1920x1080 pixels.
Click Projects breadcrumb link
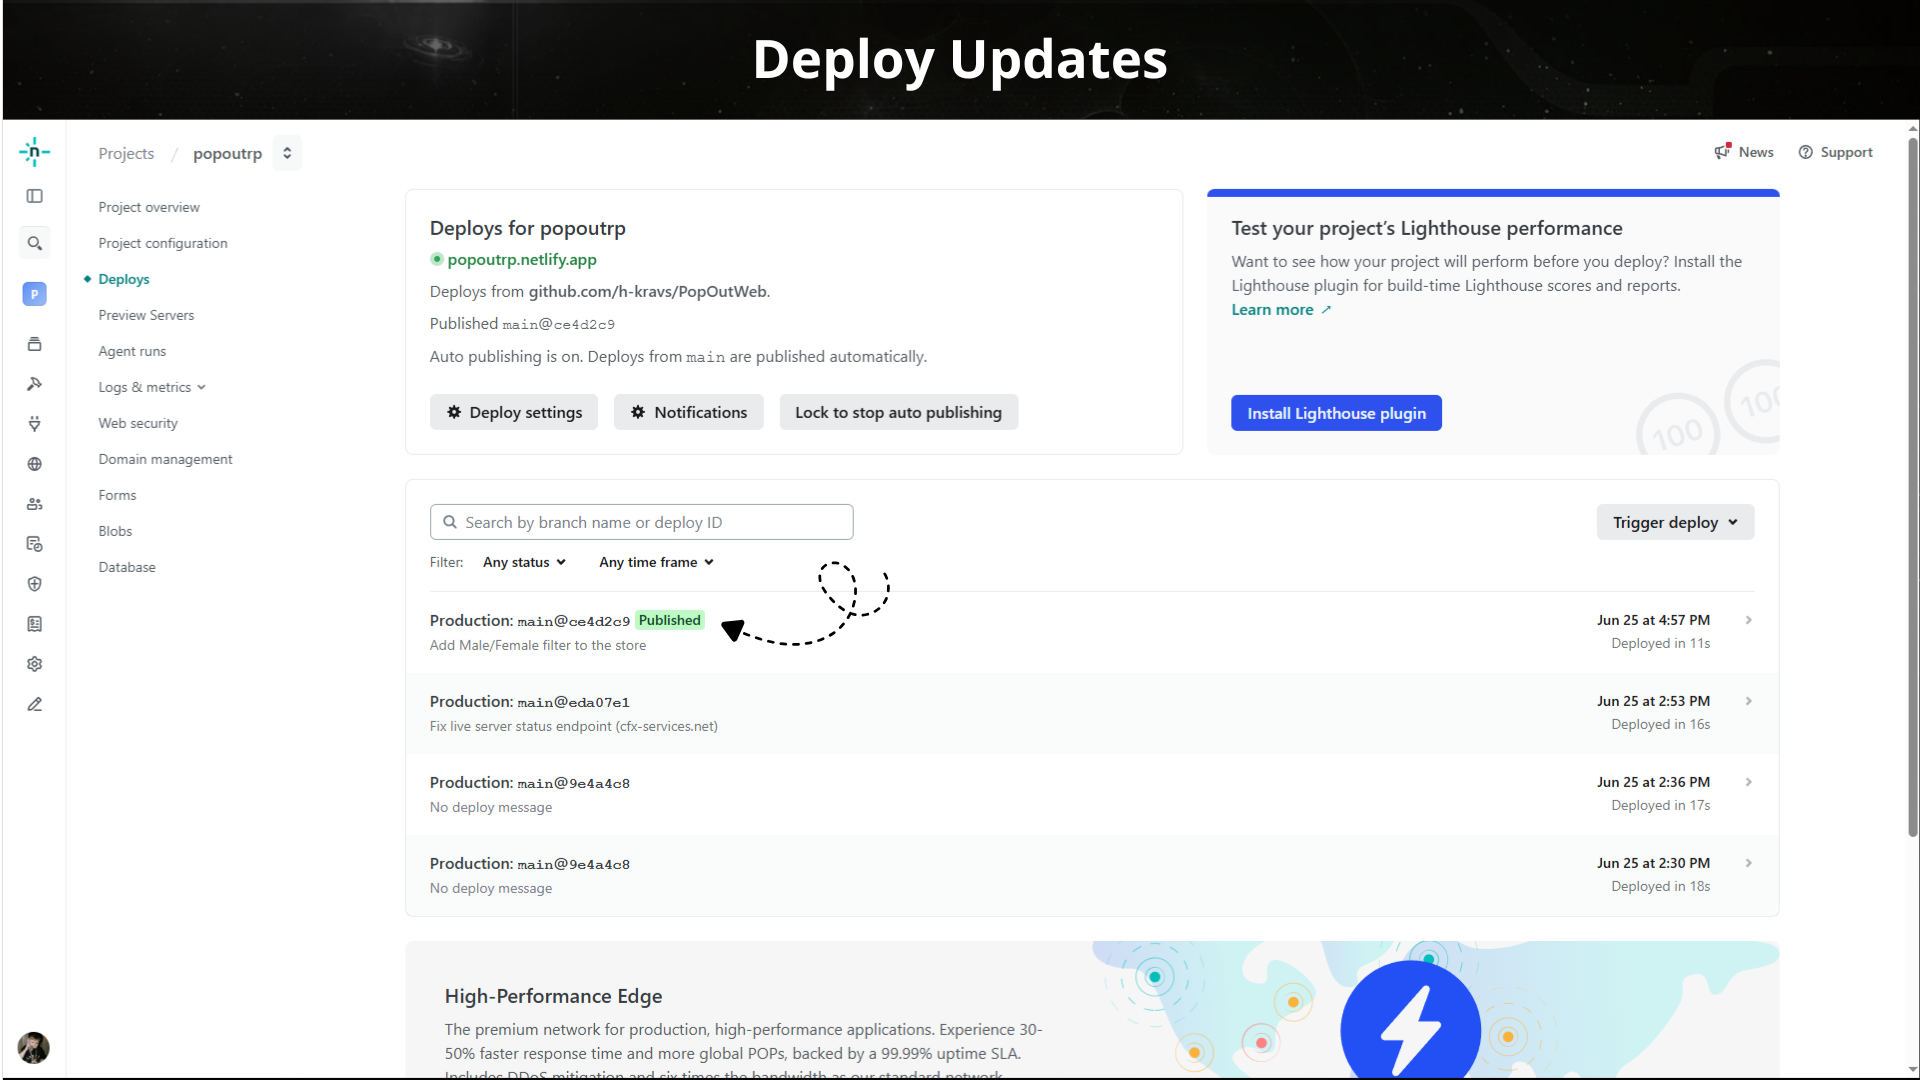(126, 153)
